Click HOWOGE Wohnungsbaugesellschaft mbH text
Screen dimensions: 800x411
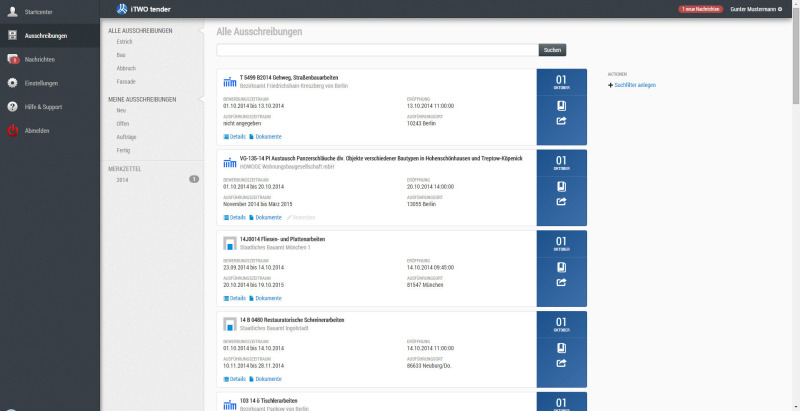click(287, 167)
